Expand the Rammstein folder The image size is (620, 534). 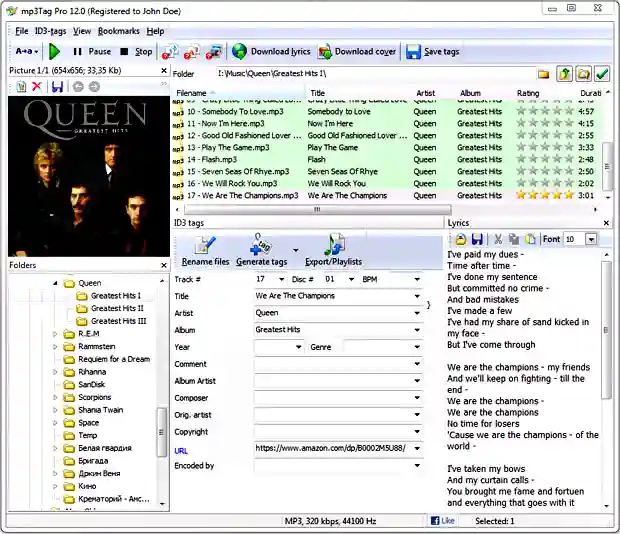tap(55, 347)
